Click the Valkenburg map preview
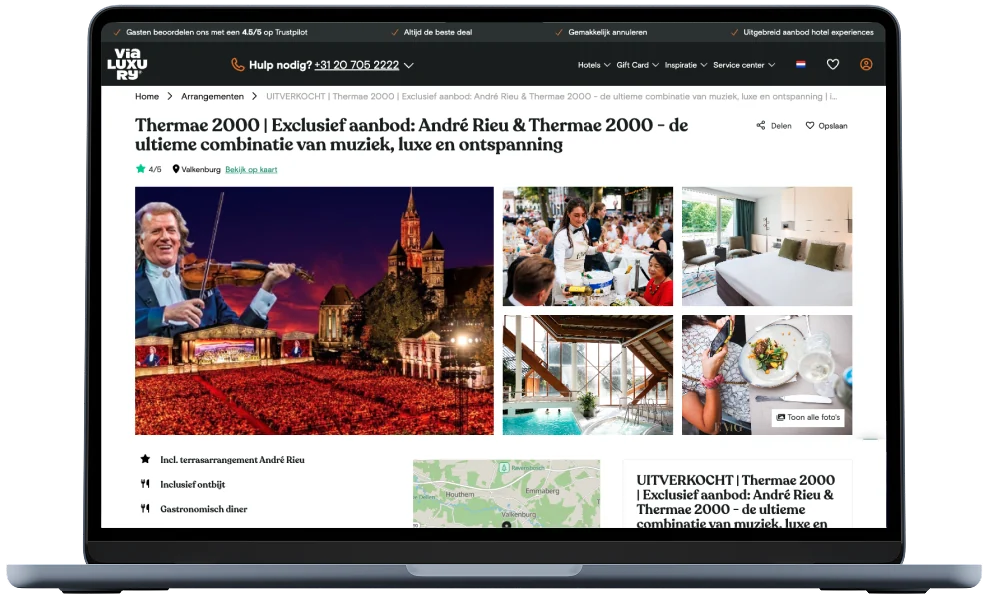 (506, 493)
